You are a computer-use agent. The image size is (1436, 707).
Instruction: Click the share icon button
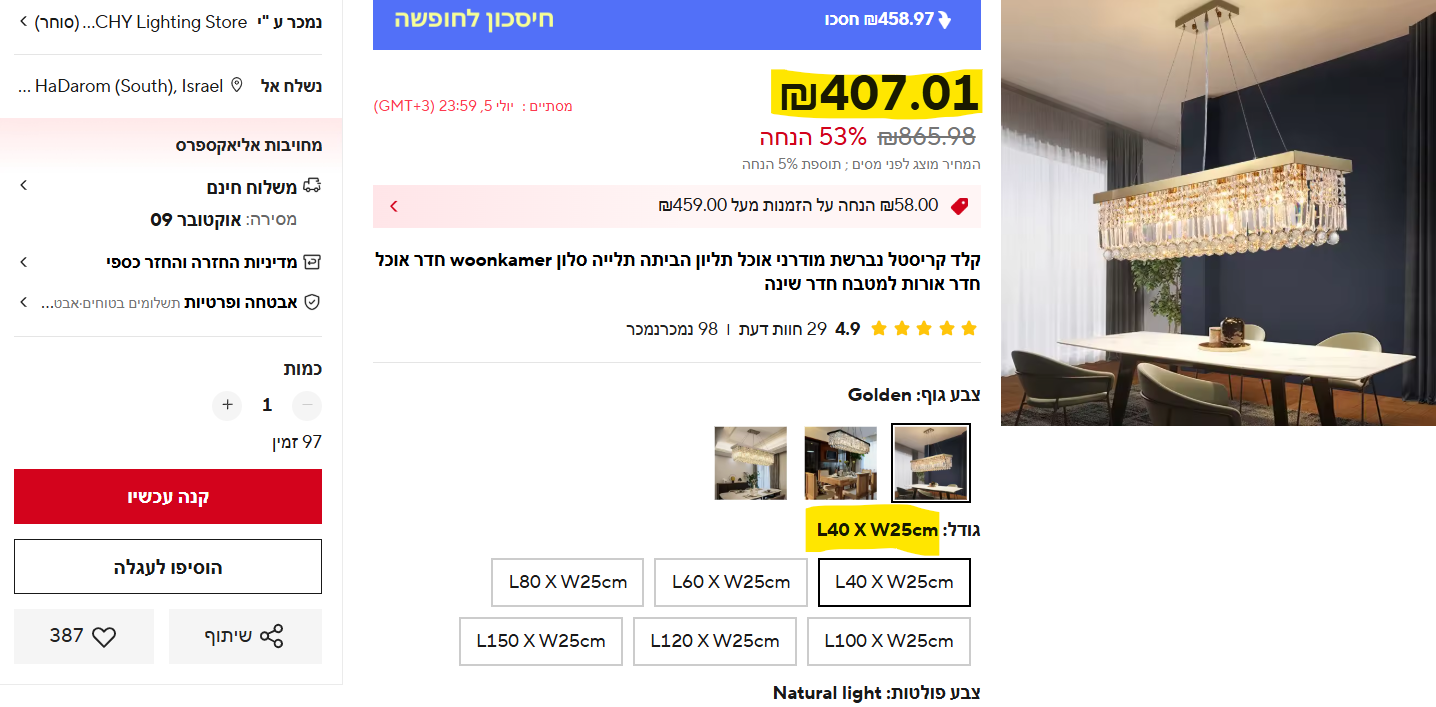coord(271,636)
